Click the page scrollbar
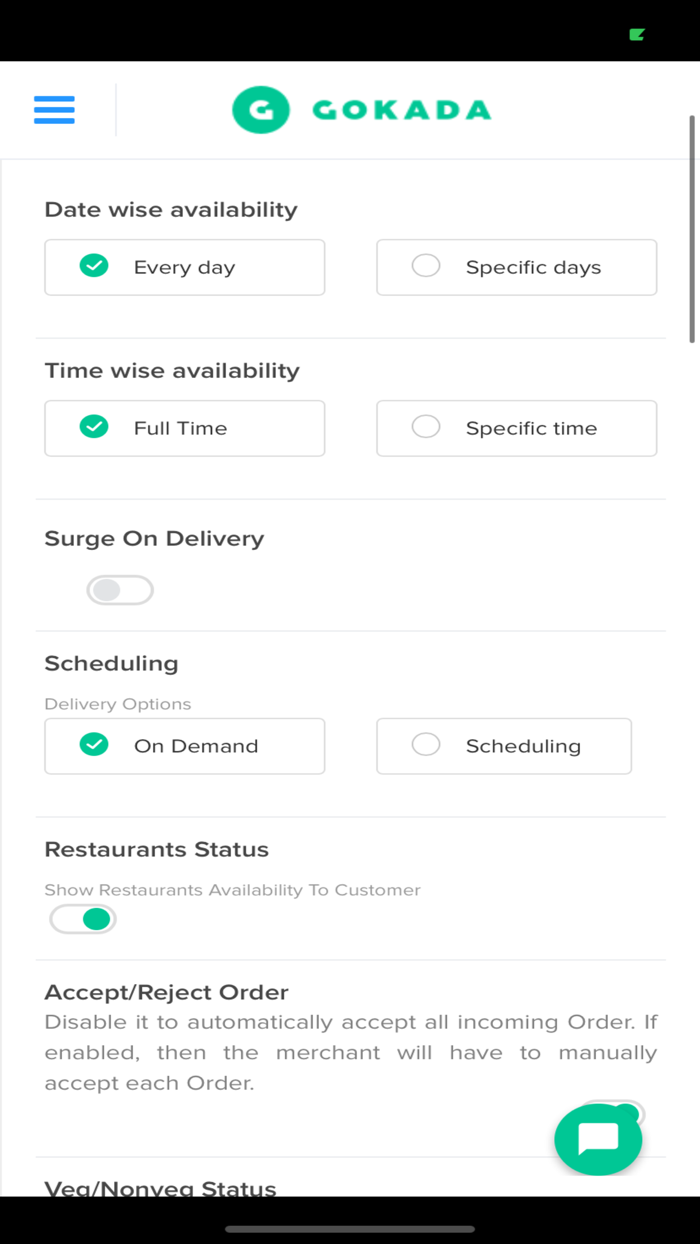 pyautogui.click(x=691, y=230)
